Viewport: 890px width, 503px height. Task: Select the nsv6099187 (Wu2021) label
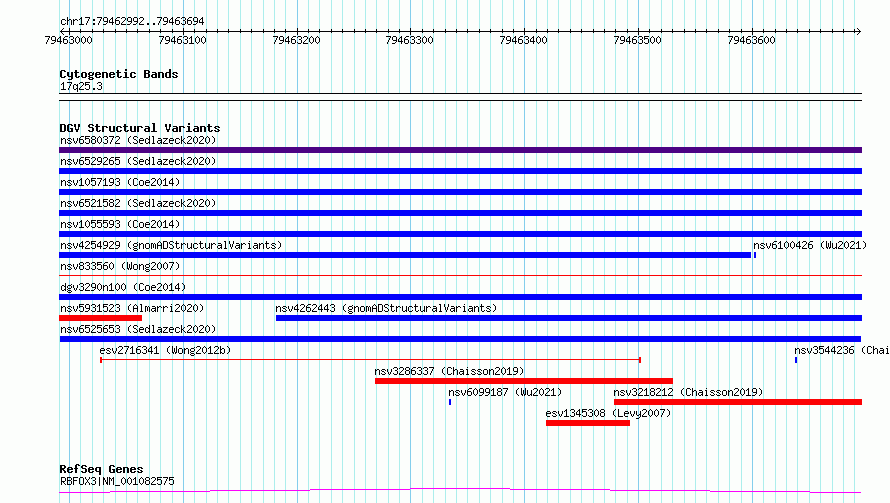(x=505, y=392)
